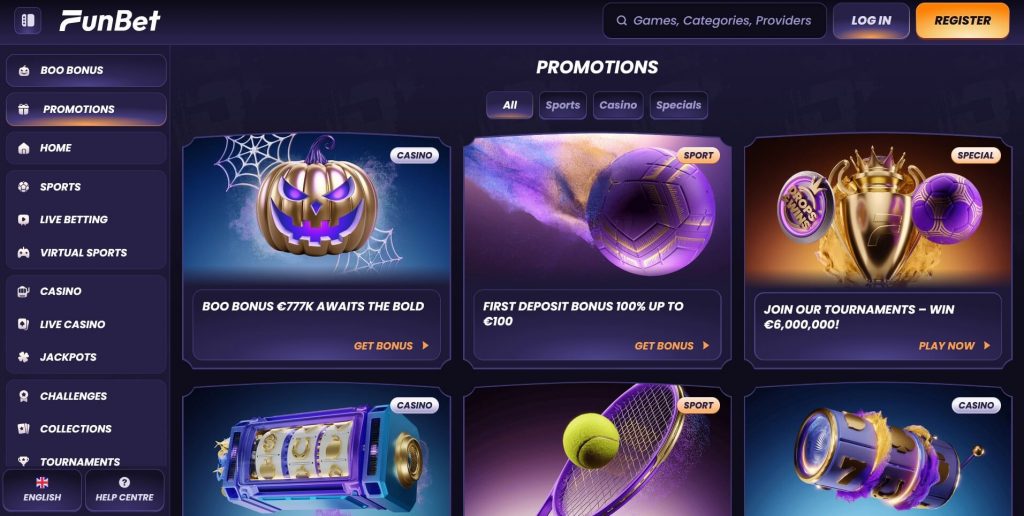Click the Boo Bonus pumpkin icon in the sidebar
Screen dimensions: 1024x516
[x=24, y=71]
